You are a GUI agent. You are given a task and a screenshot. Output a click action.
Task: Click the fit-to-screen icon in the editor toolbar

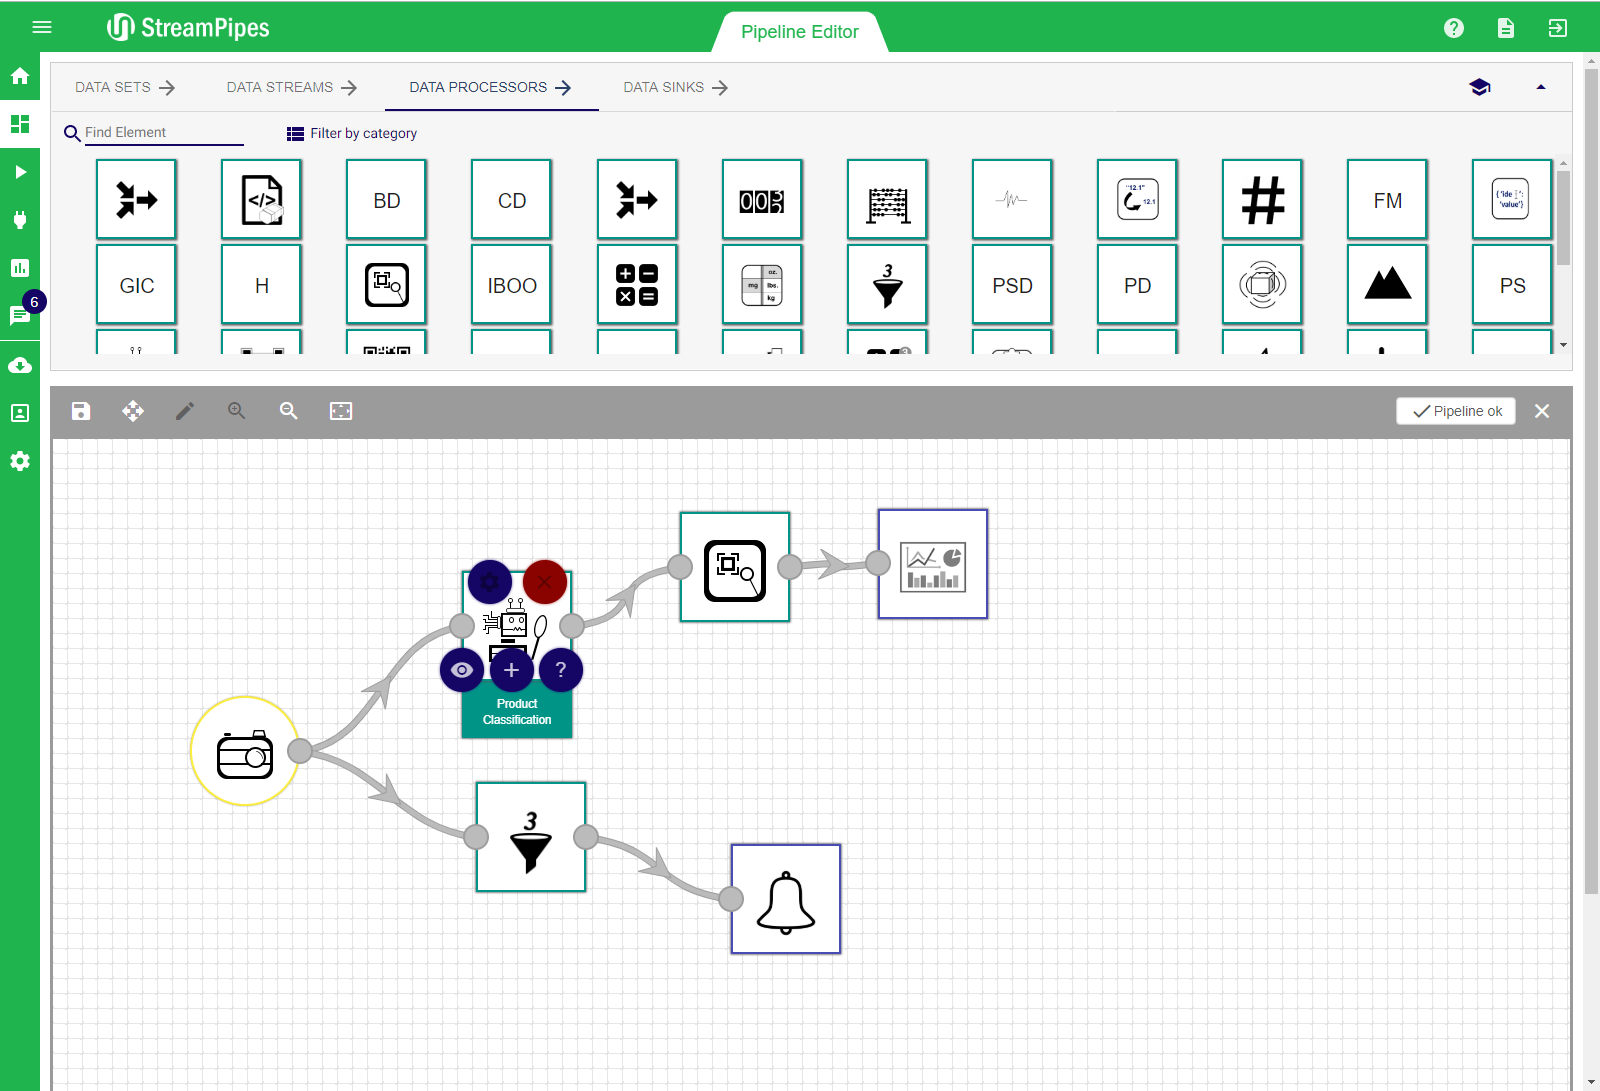[341, 411]
